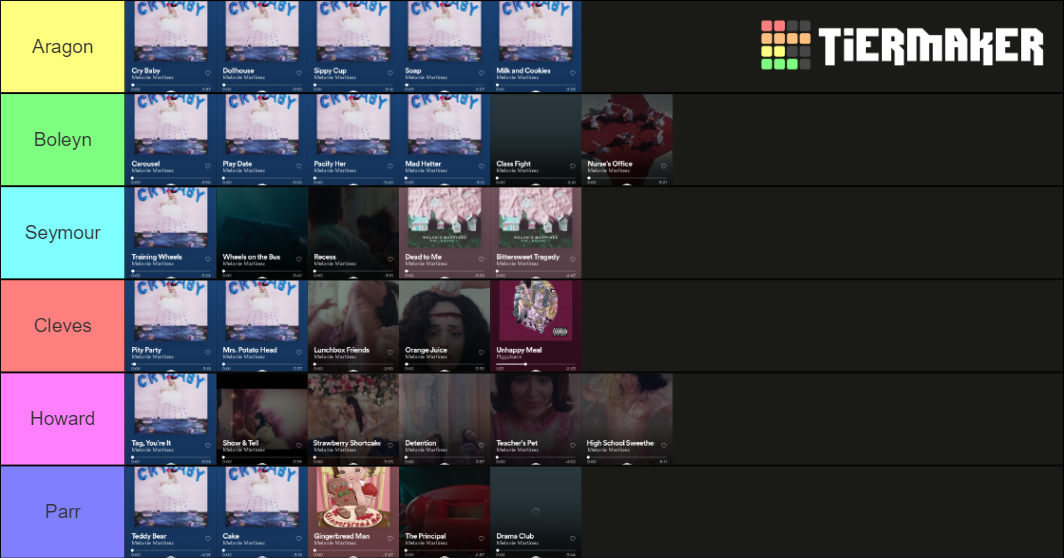The width and height of the screenshot is (1064, 558).
Task: Like Detention using the heart icon
Action: [481, 445]
